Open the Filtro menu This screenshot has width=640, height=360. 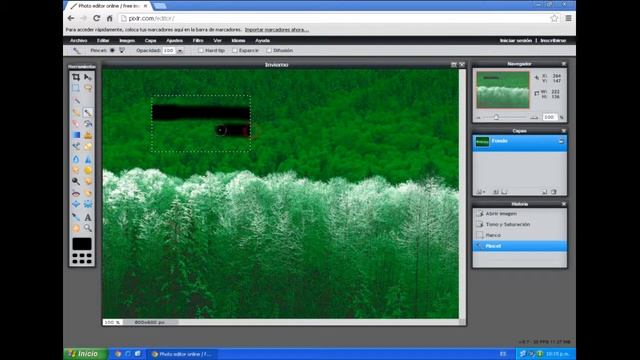point(198,40)
